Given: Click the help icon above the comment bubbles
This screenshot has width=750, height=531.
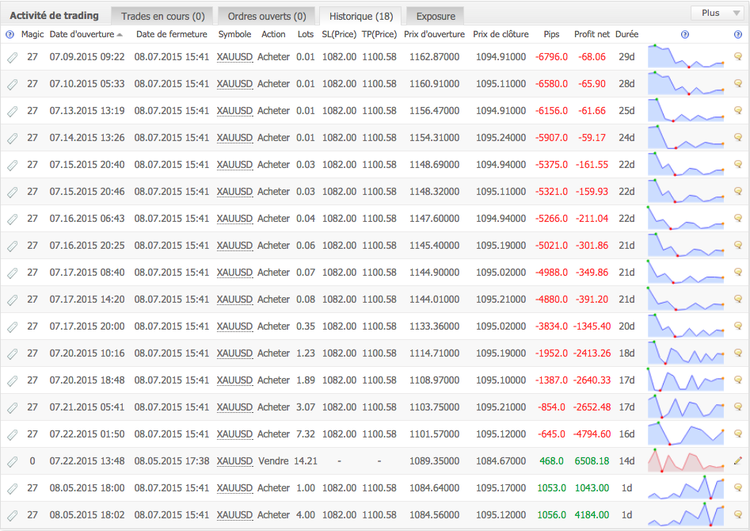Looking at the screenshot, I should pyautogui.click(x=738, y=34).
